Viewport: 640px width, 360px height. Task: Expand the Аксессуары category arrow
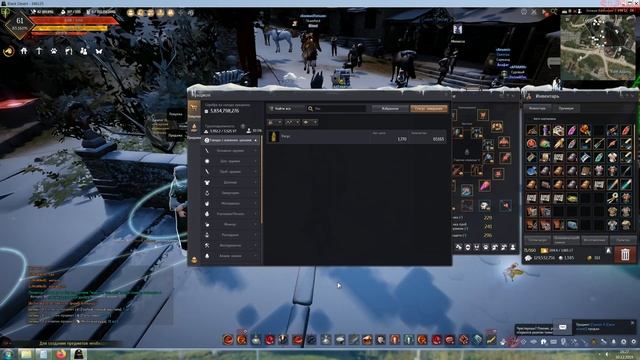[256, 193]
